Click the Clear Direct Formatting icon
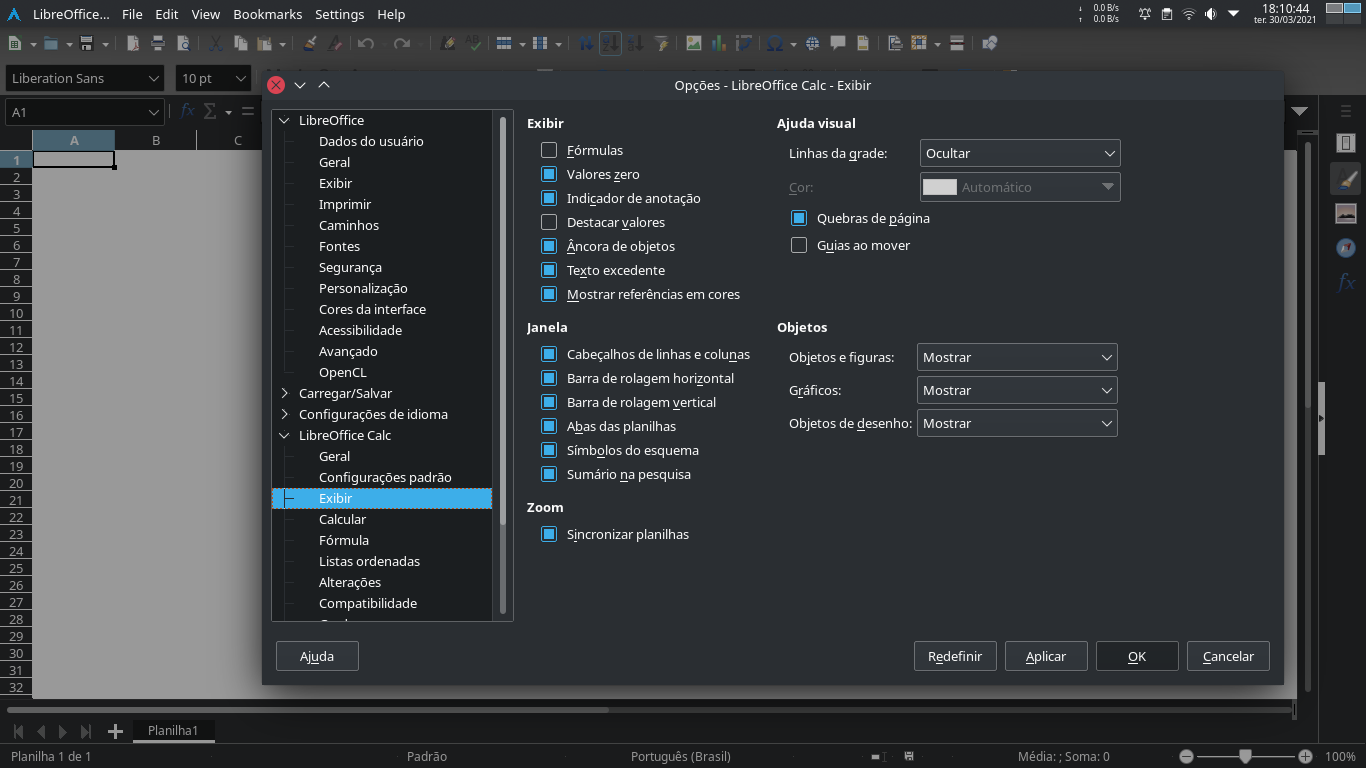This screenshot has width=1366, height=768. pos(335,44)
